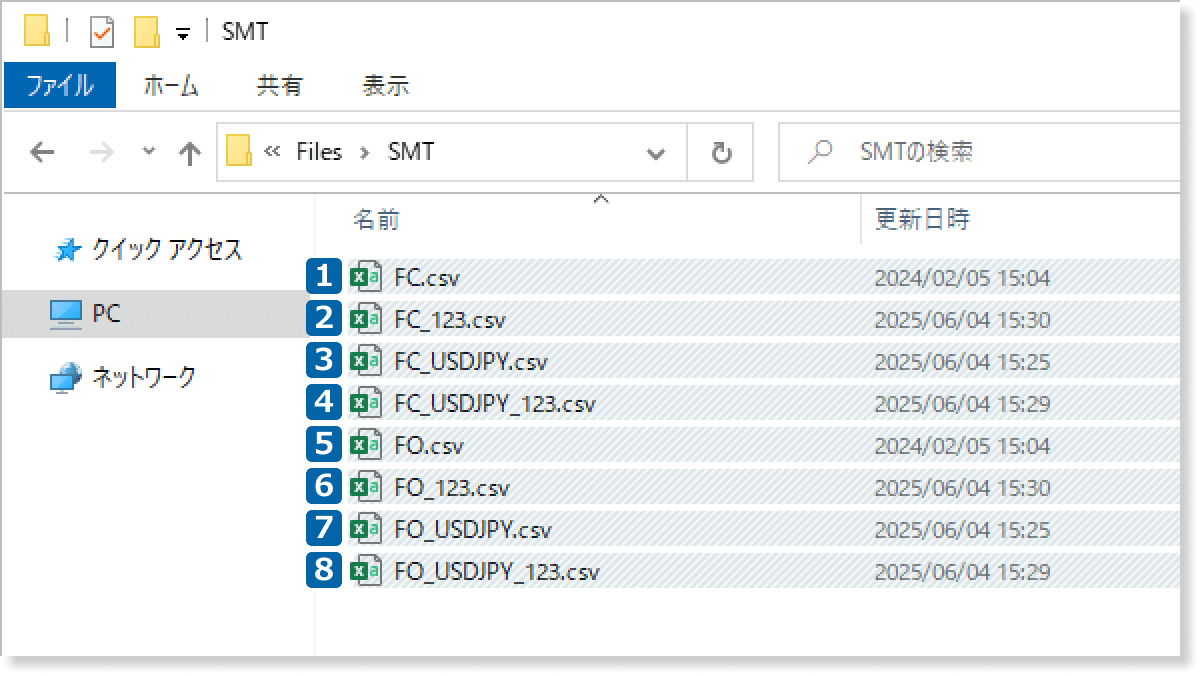The height and width of the screenshot is (676, 1200).
Task: Select クイック アクセス in the navigation pane
Action: pyautogui.click(x=166, y=250)
